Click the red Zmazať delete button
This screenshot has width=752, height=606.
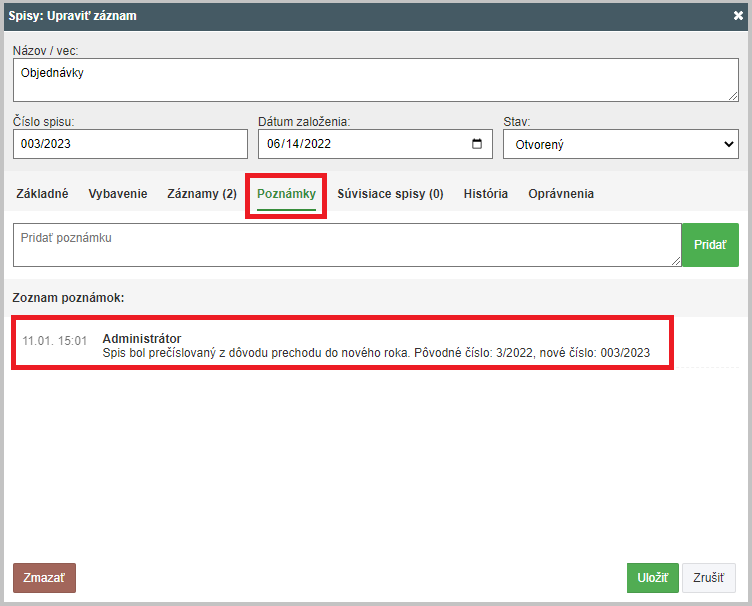coord(44,578)
